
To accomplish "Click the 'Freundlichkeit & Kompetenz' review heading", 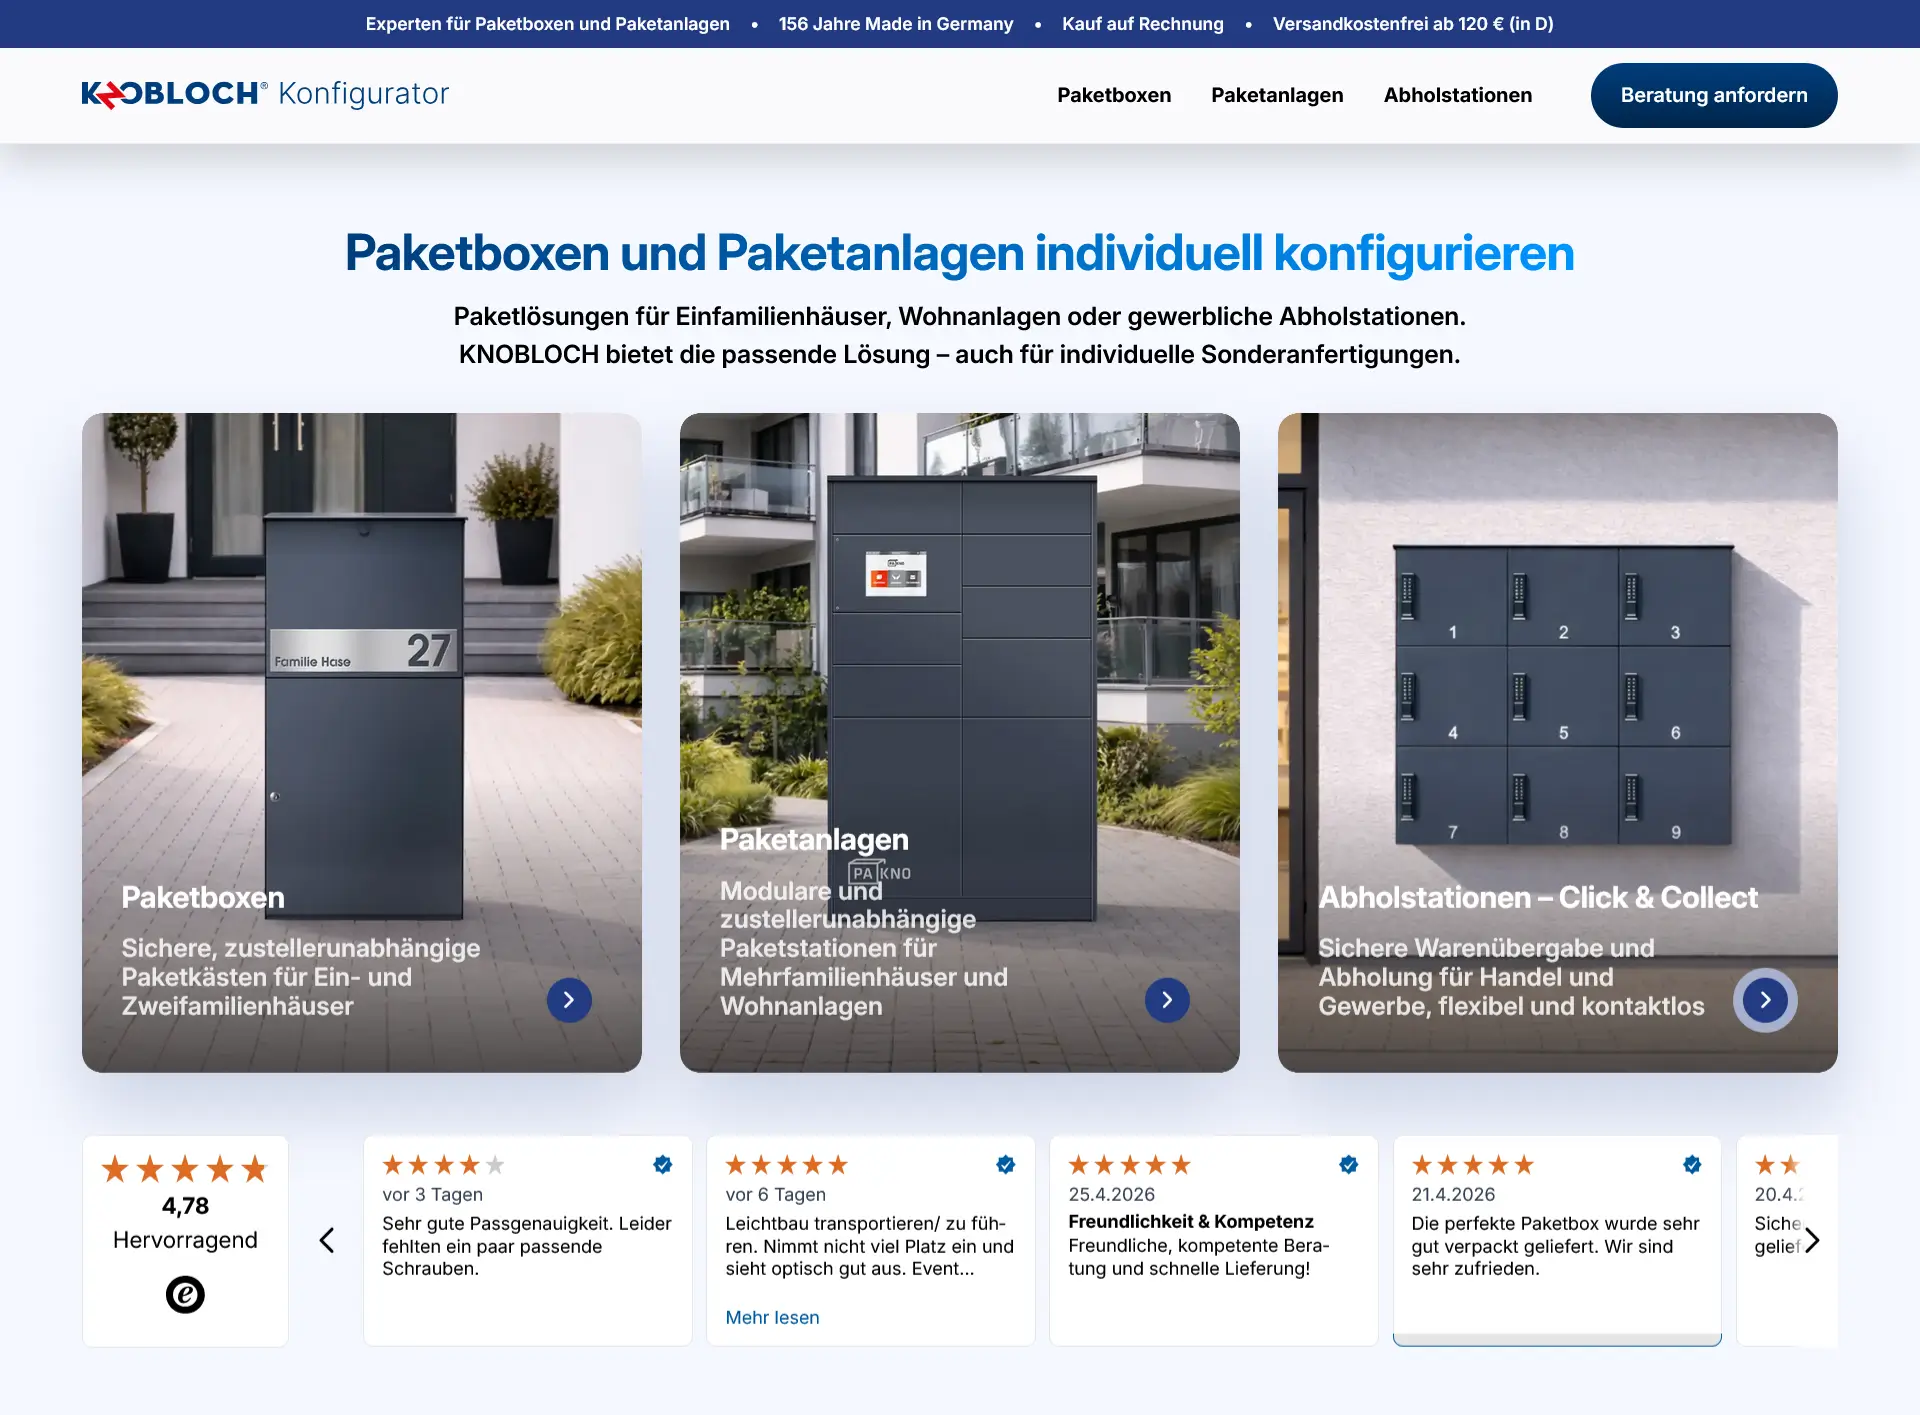I will (1190, 1222).
